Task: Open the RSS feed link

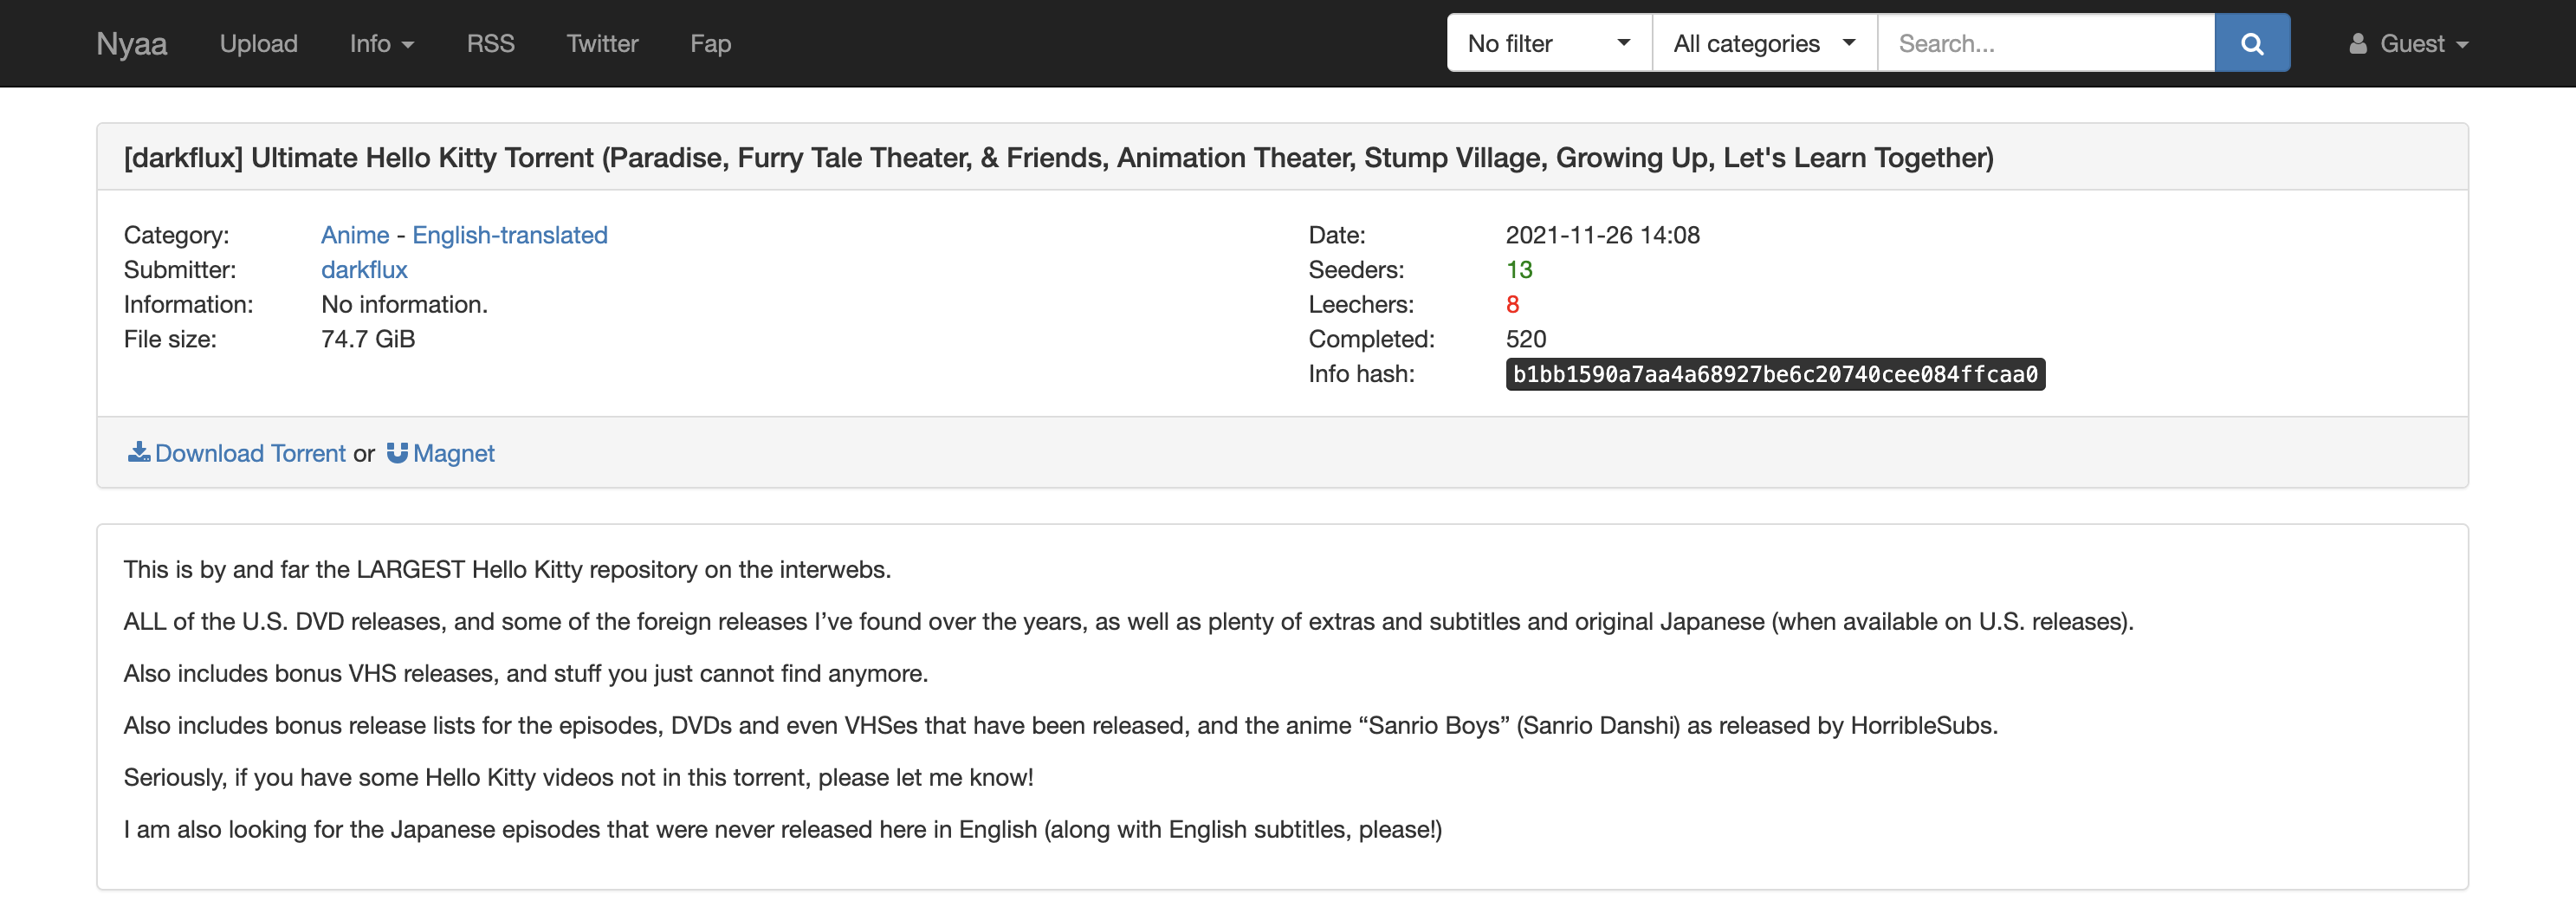Action: (490, 43)
